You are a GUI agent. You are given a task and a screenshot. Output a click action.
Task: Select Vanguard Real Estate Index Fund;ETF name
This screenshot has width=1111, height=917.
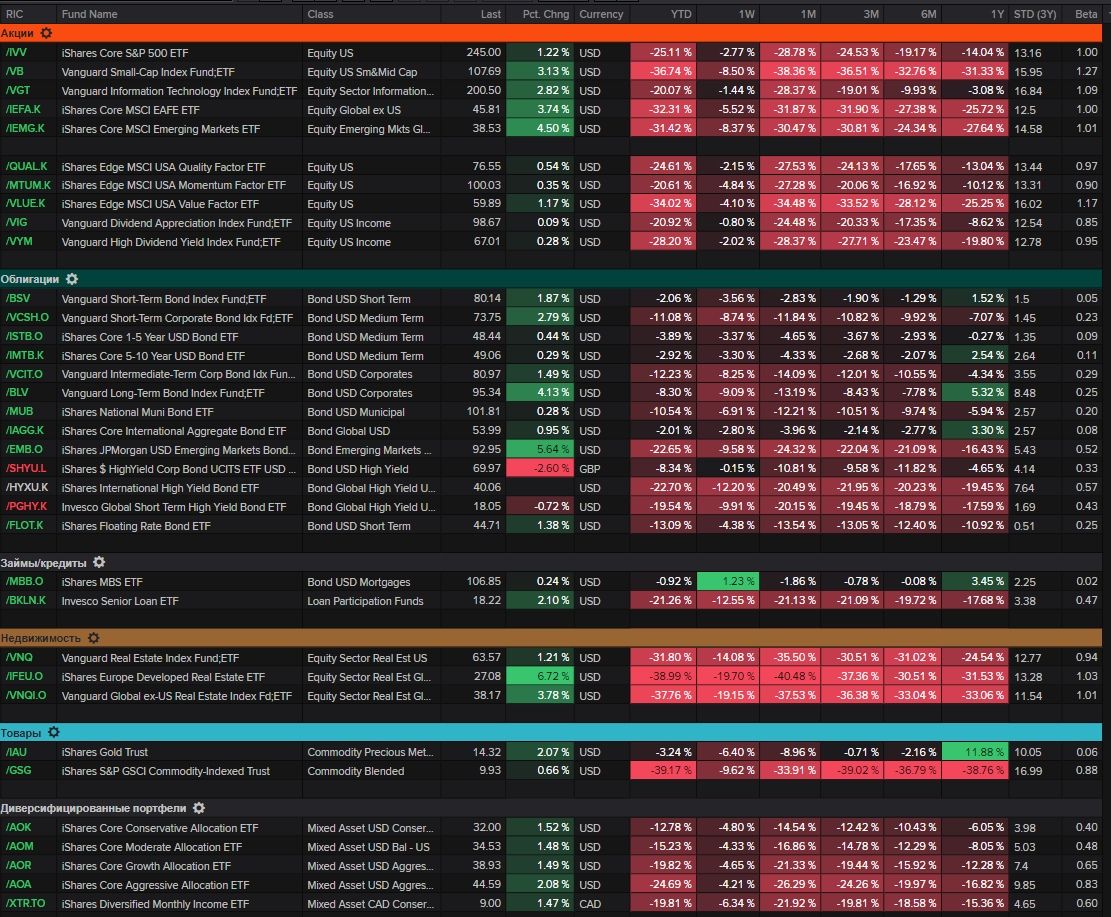point(150,658)
